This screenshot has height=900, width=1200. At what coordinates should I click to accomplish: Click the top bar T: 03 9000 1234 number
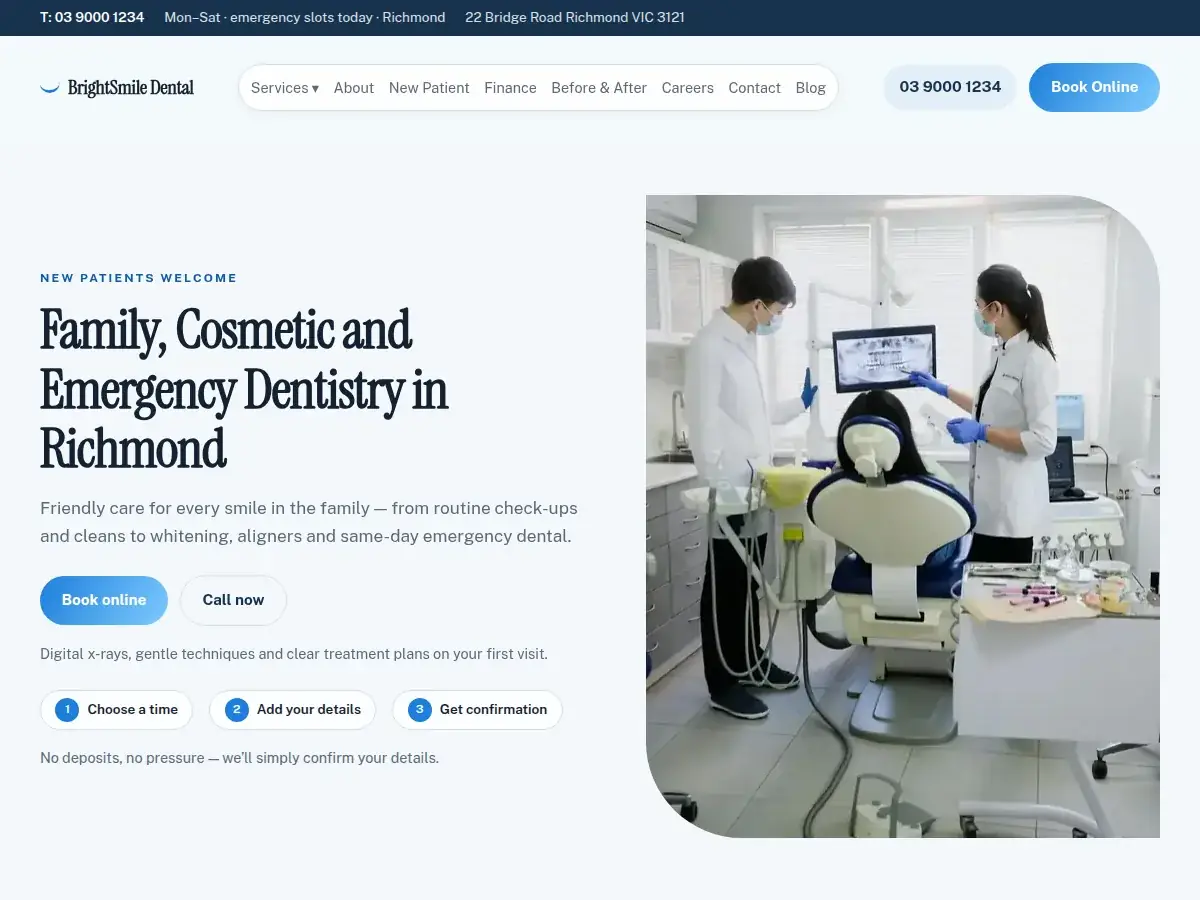pyautogui.click(x=92, y=17)
